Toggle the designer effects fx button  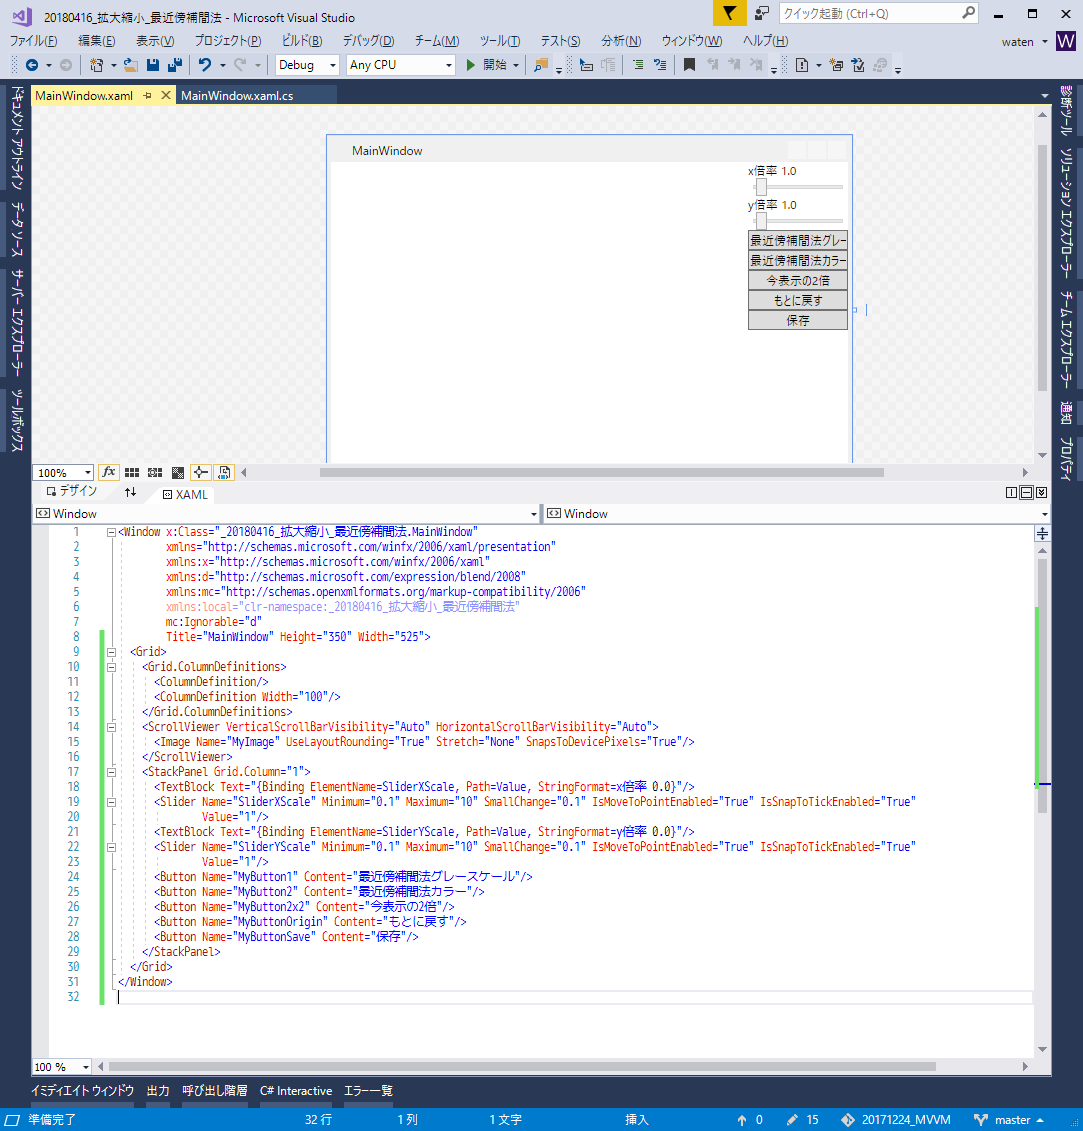(108, 472)
